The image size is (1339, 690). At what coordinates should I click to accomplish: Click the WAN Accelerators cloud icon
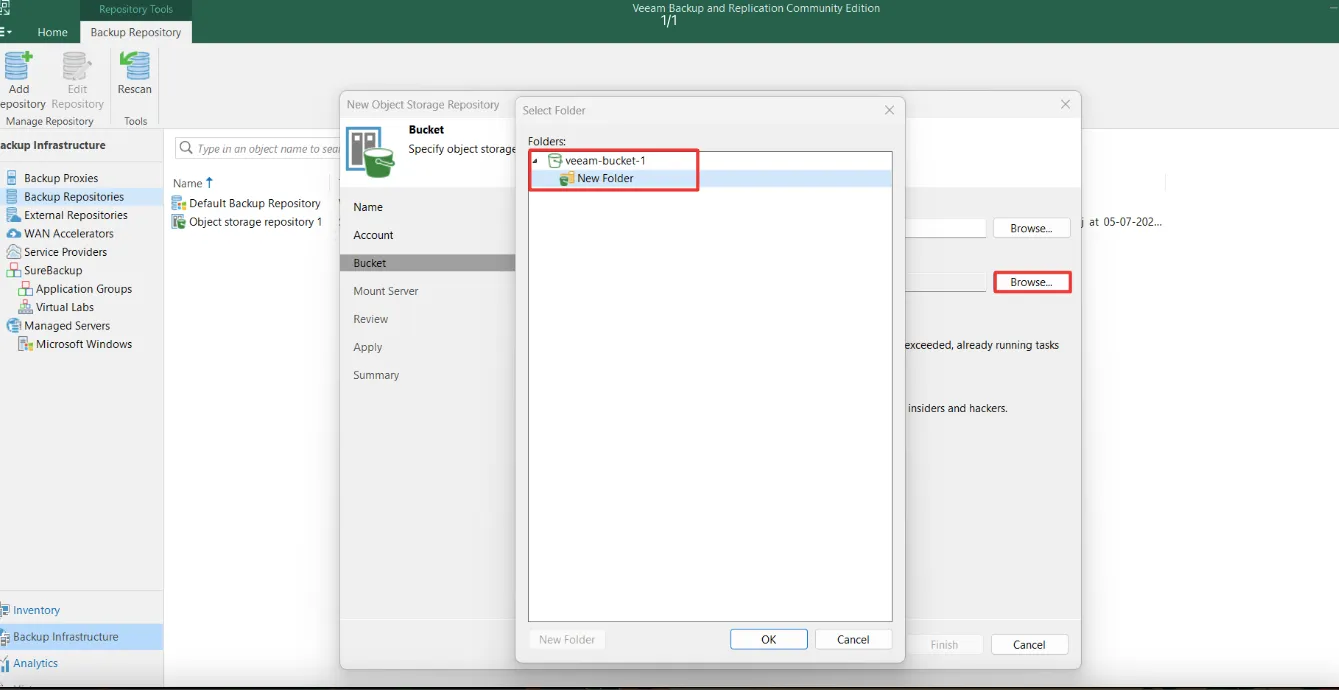[x=13, y=234]
